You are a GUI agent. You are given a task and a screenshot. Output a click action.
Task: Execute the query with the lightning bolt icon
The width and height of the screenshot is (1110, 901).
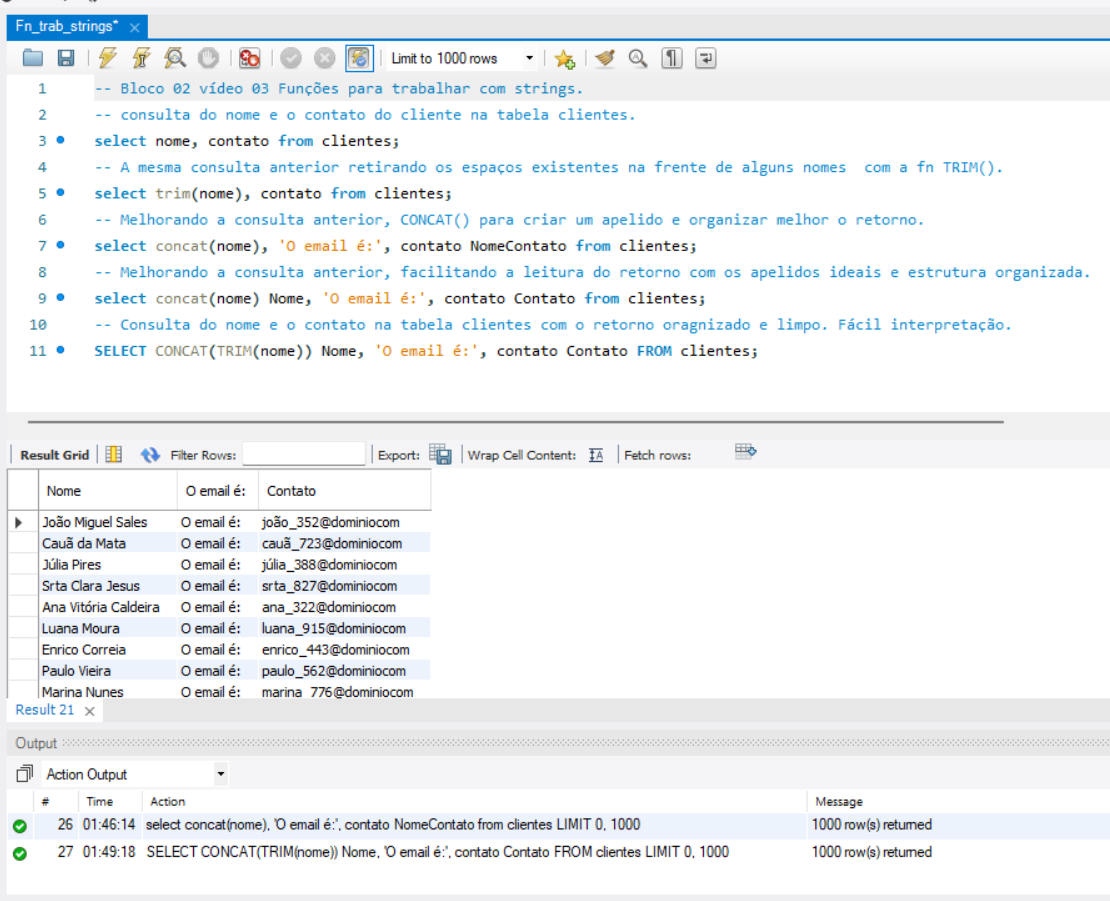tap(108, 59)
